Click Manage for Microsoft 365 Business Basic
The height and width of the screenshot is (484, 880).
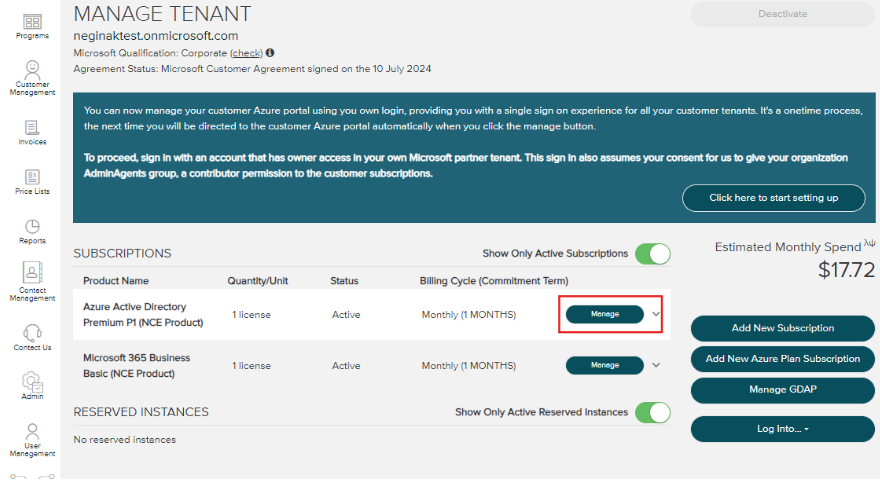tap(604, 366)
